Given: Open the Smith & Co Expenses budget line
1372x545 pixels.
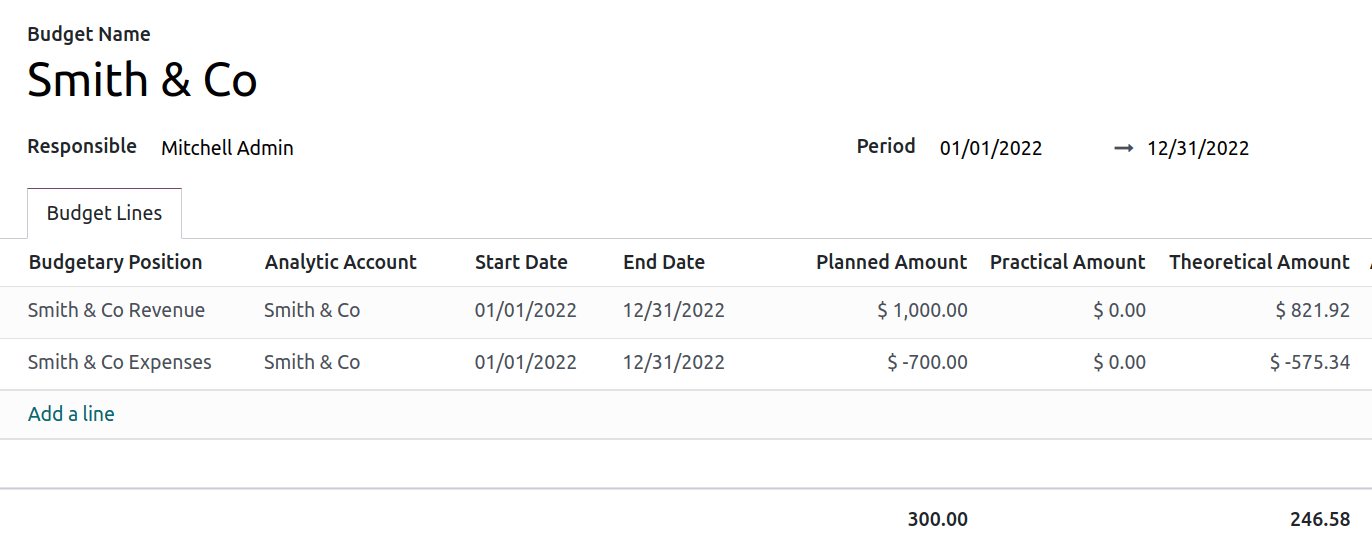Looking at the screenshot, I should click(119, 362).
